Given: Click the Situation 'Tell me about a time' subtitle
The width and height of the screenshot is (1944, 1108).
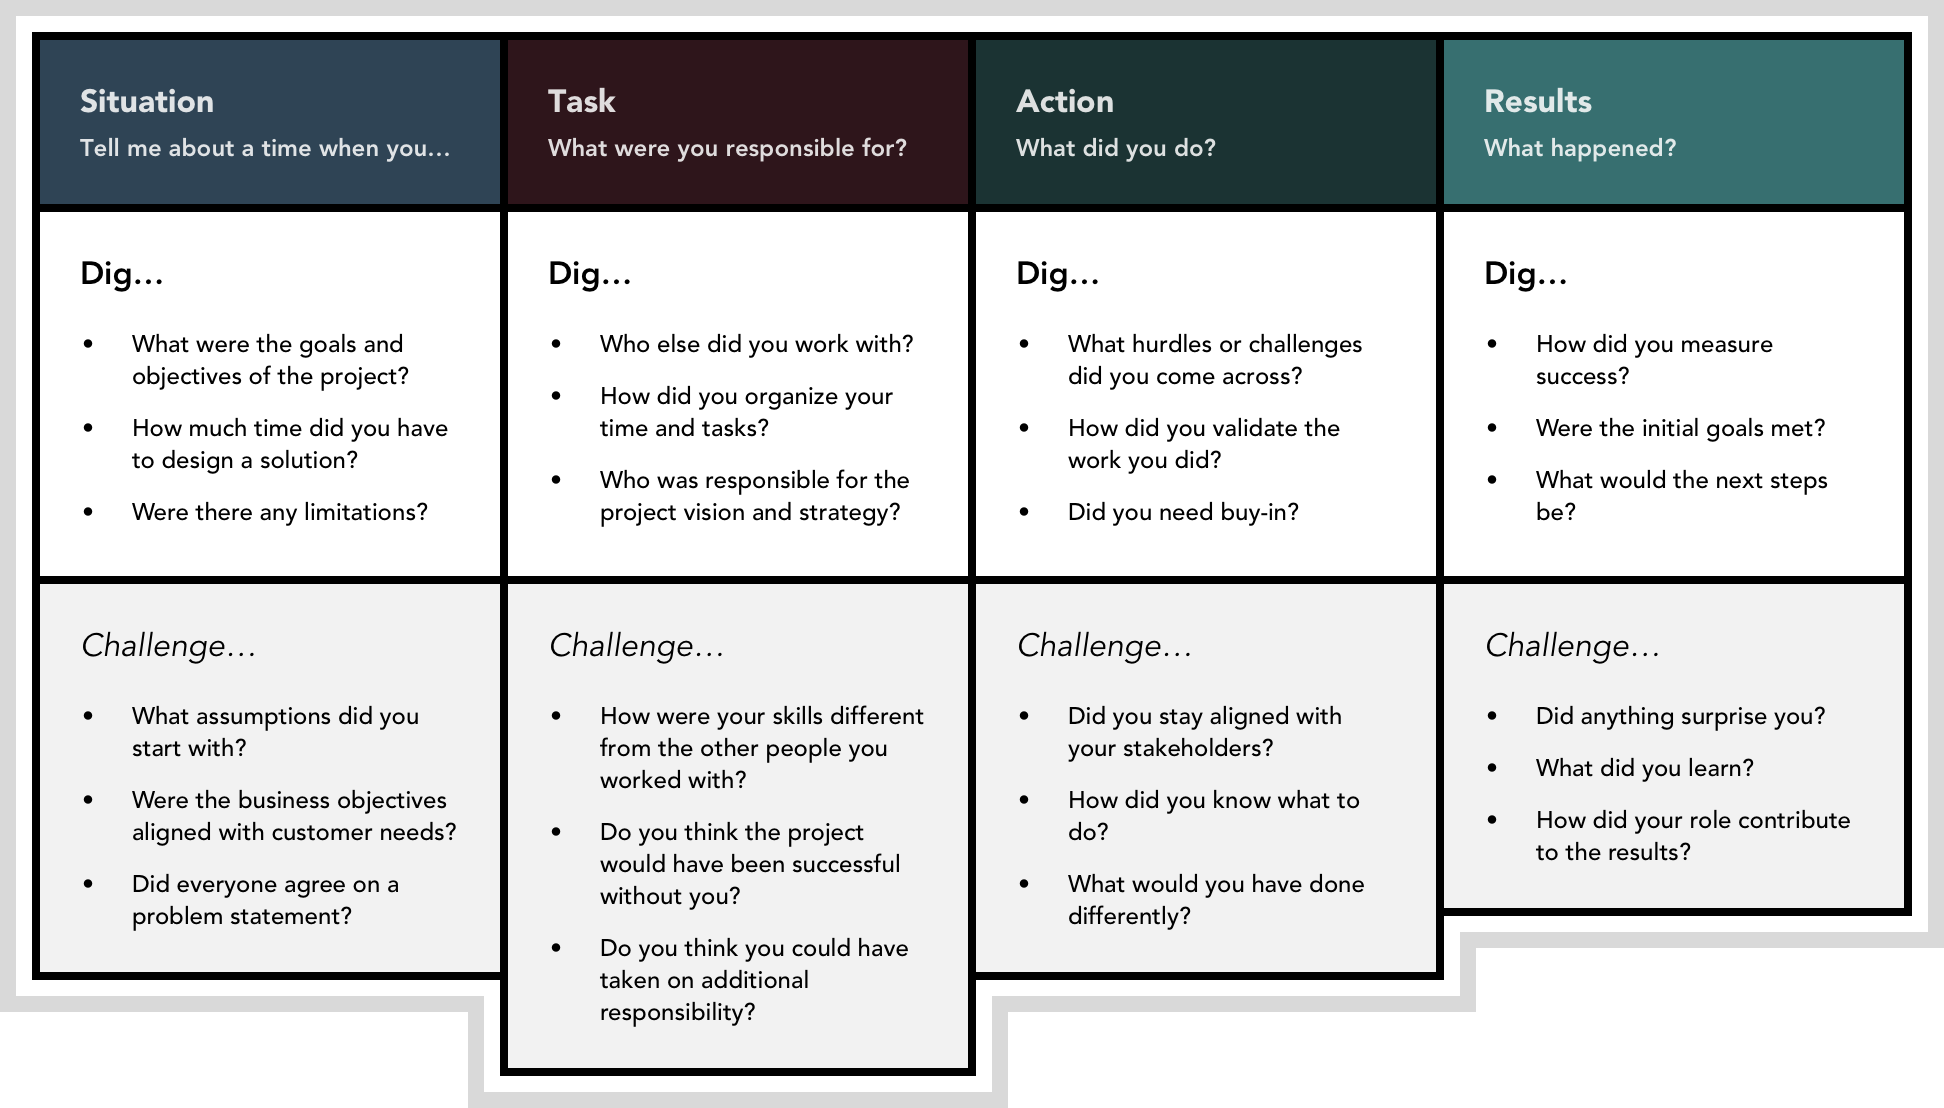Looking at the screenshot, I should [254, 148].
